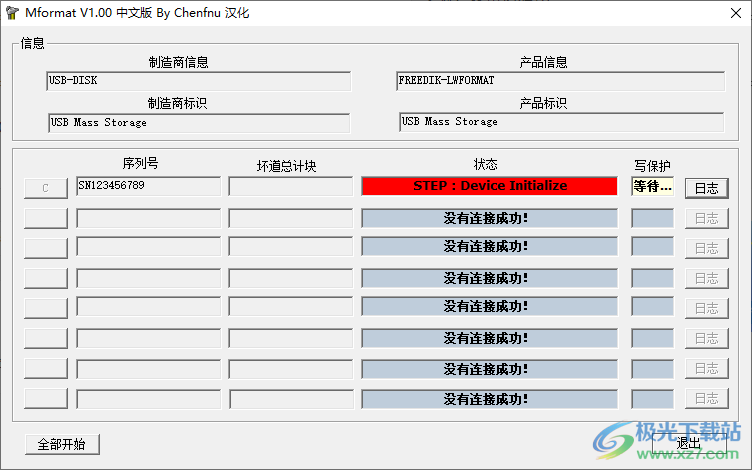This screenshot has width=752, height=470.
Task: Click the manufacturer info field showing USB-DISK
Action: pos(199,81)
